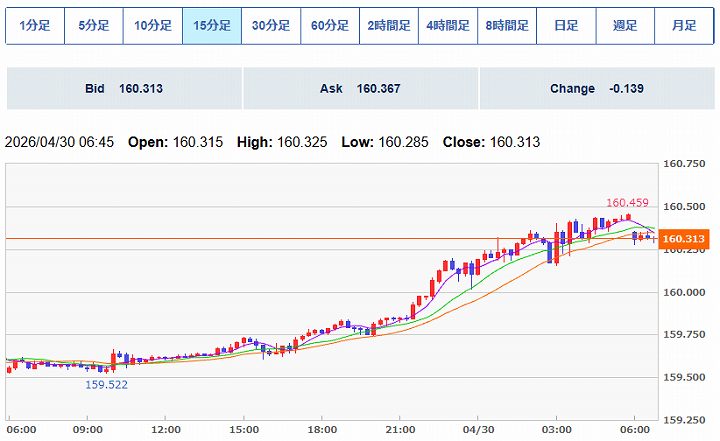Select the 1分足 timeframe tab
Viewport: 720px width, 441px height.
coord(34,26)
